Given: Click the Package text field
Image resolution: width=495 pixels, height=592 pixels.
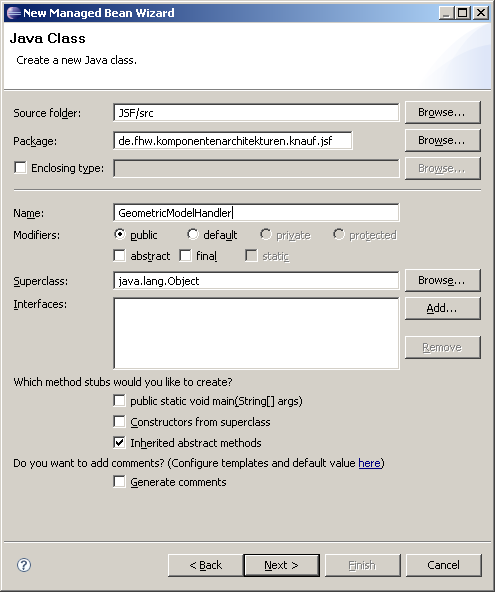Looking at the screenshot, I should 233,140.
